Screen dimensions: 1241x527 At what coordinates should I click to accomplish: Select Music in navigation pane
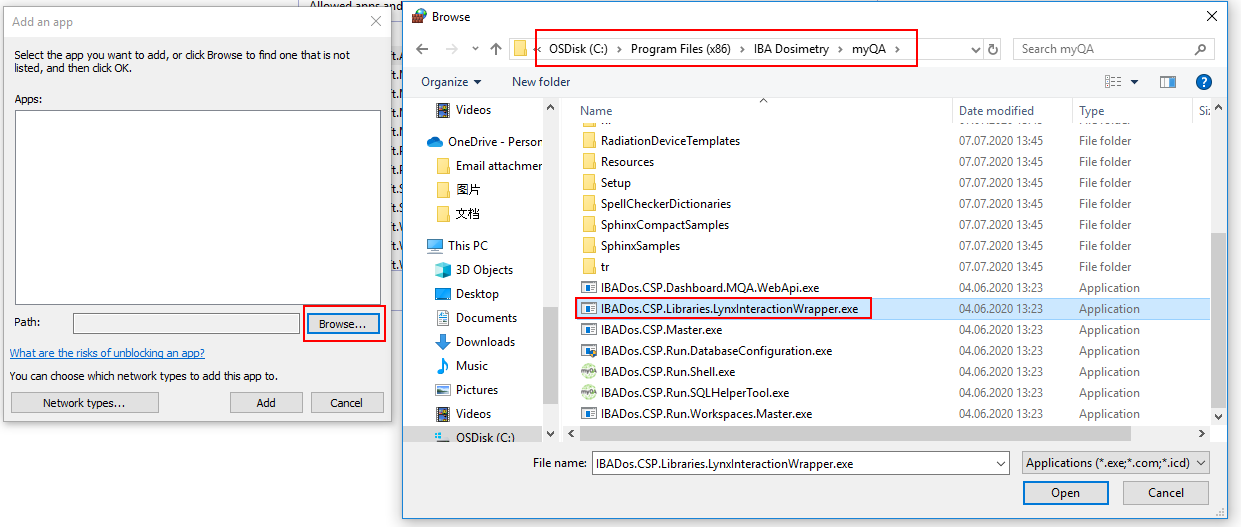(472, 366)
